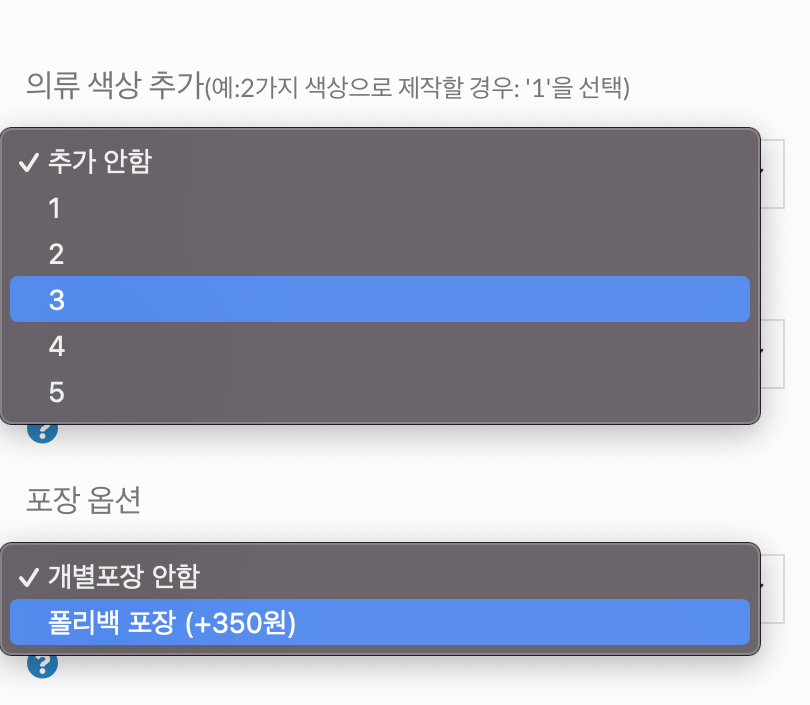Open help icon below the color dropdown
This screenshot has width=810, height=705.
pyautogui.click(x=42, y=431)
